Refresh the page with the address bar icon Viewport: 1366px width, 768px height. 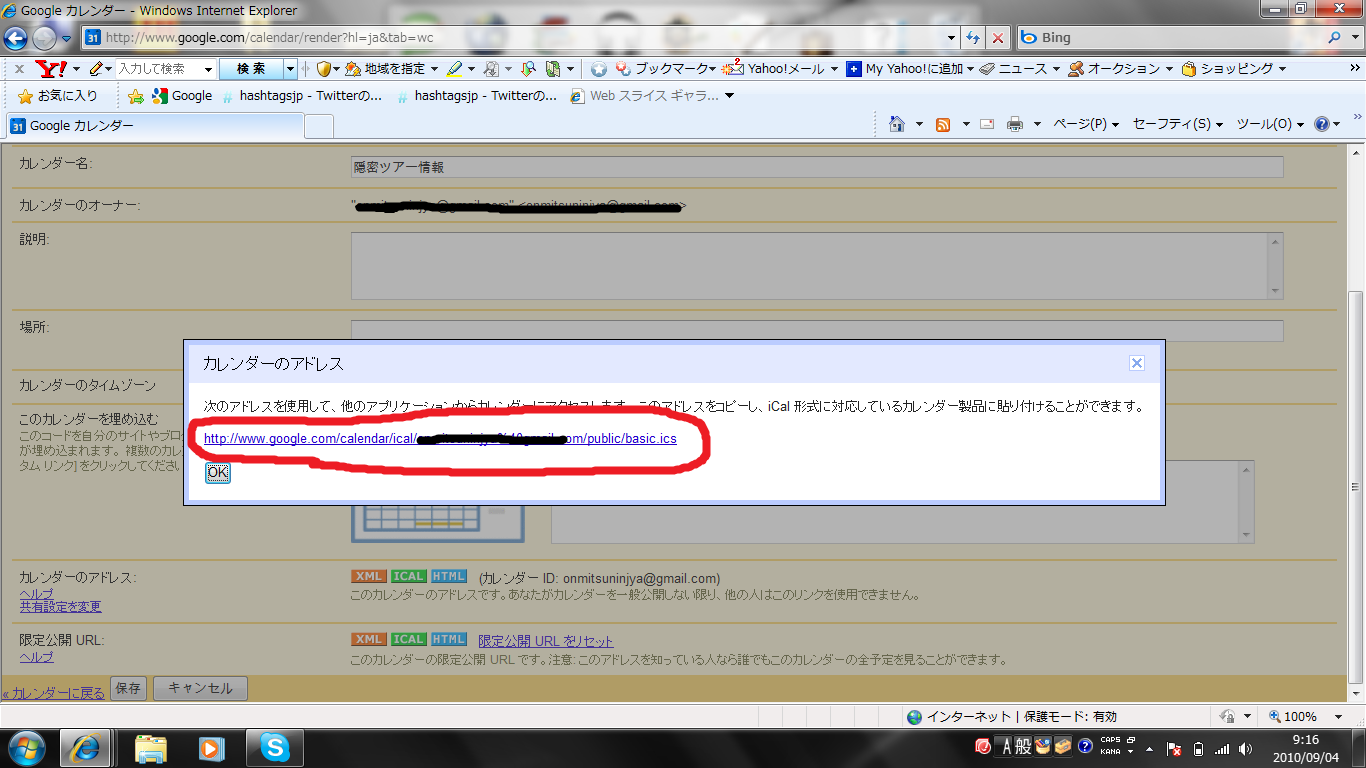tap(973, 38)
